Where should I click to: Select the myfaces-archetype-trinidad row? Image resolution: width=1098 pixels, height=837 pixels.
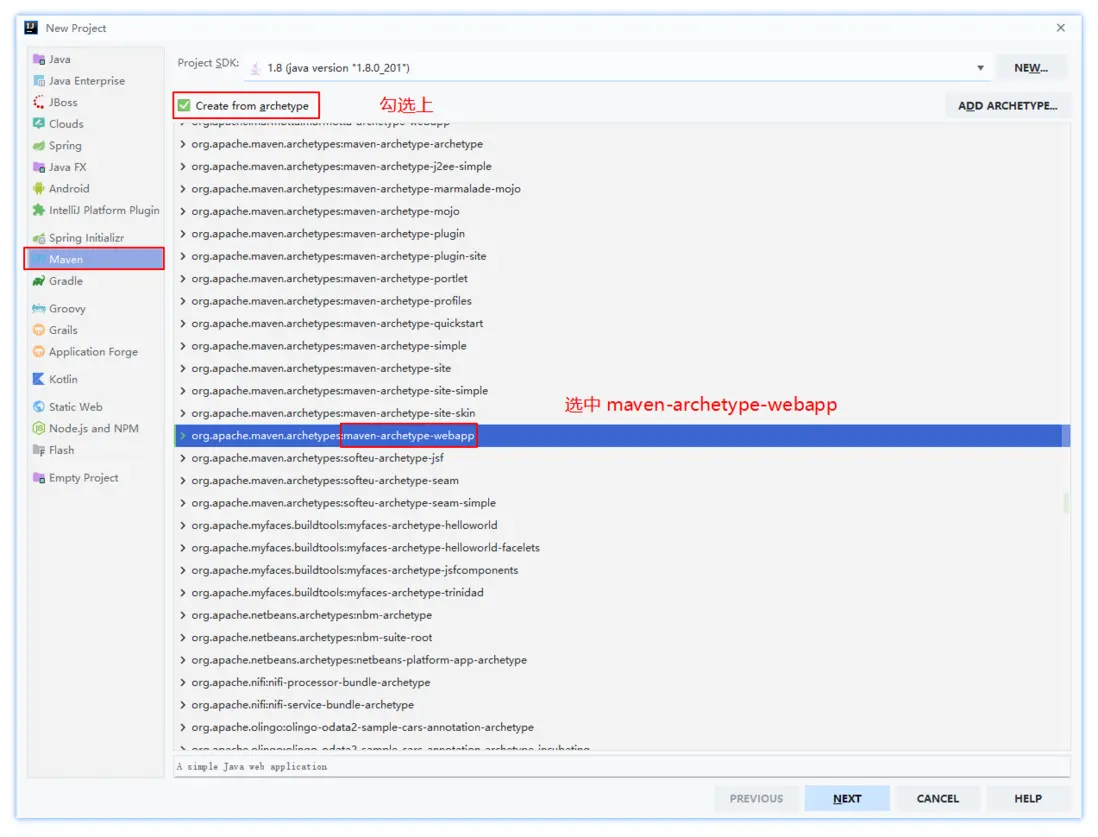[622, 593]
